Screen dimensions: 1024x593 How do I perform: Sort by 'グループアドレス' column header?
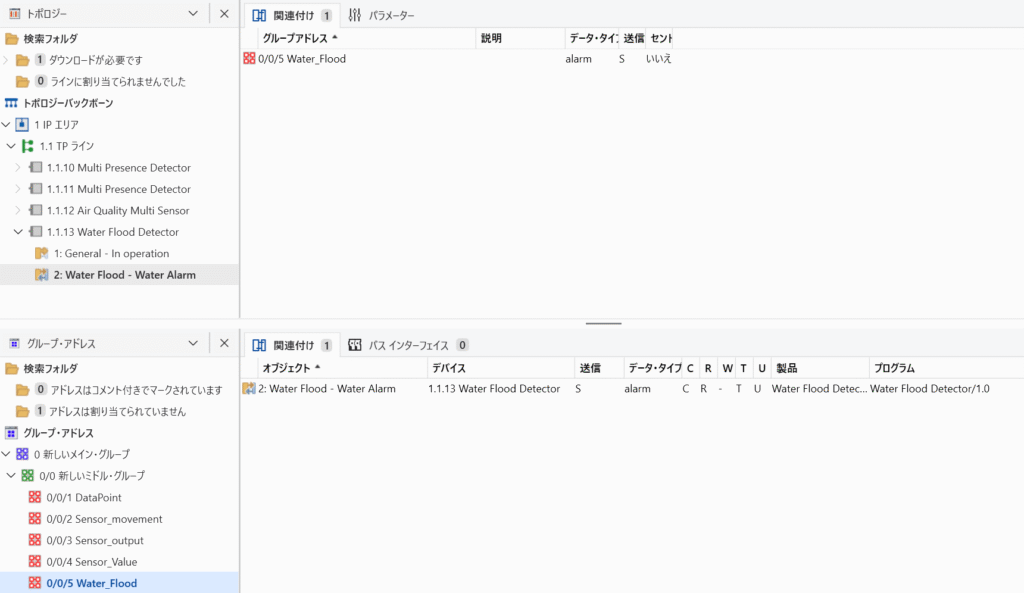coord(366,39)
